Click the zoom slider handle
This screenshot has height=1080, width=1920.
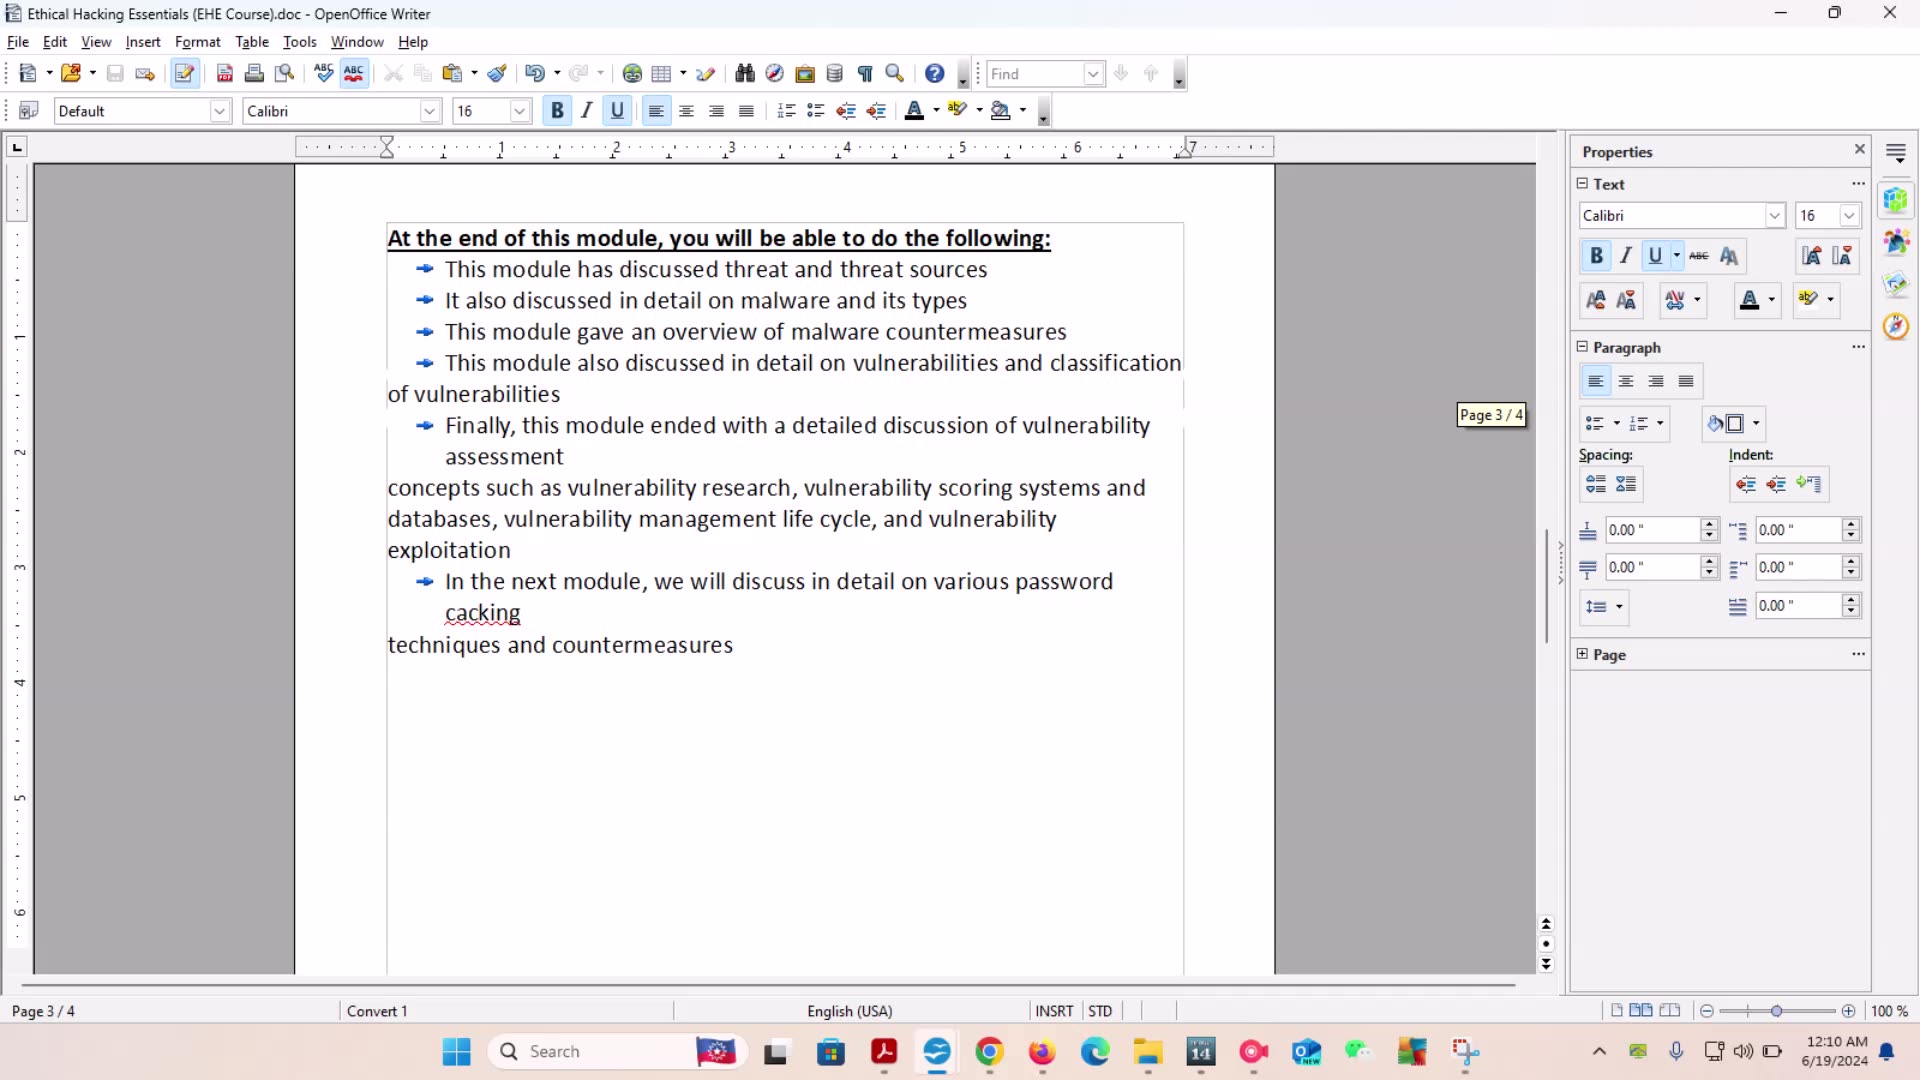coord(1776,1011)
